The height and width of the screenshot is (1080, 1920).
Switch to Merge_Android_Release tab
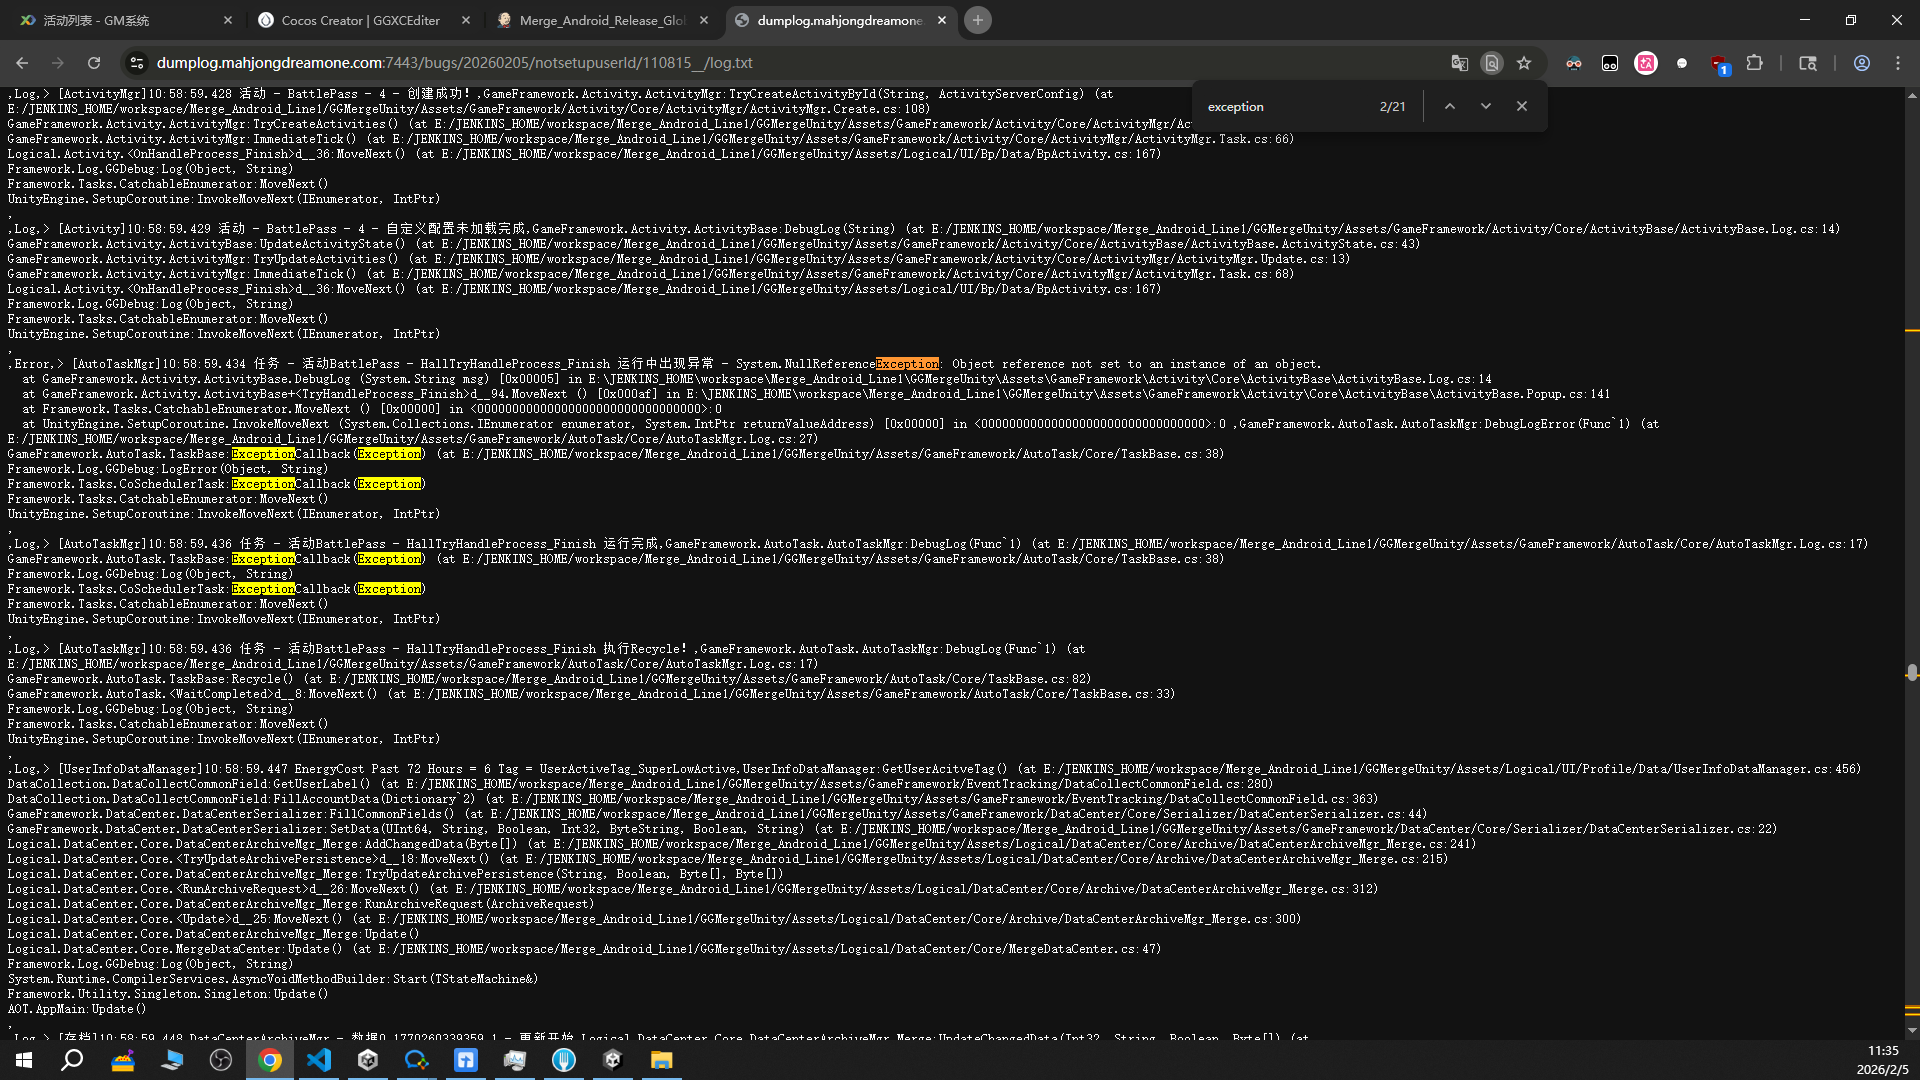[x=602, y=20]
